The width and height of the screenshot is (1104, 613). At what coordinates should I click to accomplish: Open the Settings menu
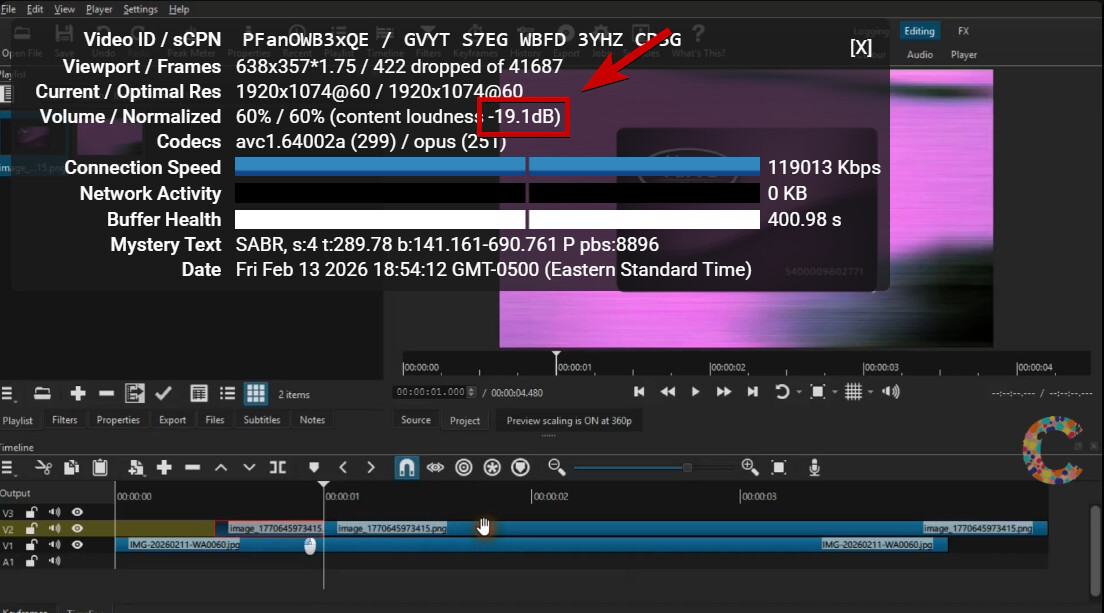point(140,9)
